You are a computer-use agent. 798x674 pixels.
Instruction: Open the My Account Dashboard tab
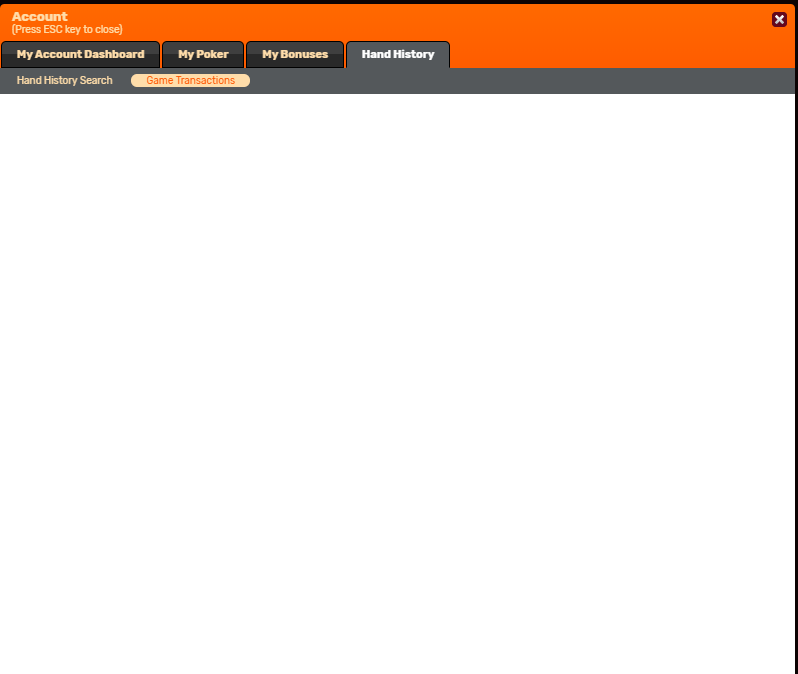click(80, 54)
